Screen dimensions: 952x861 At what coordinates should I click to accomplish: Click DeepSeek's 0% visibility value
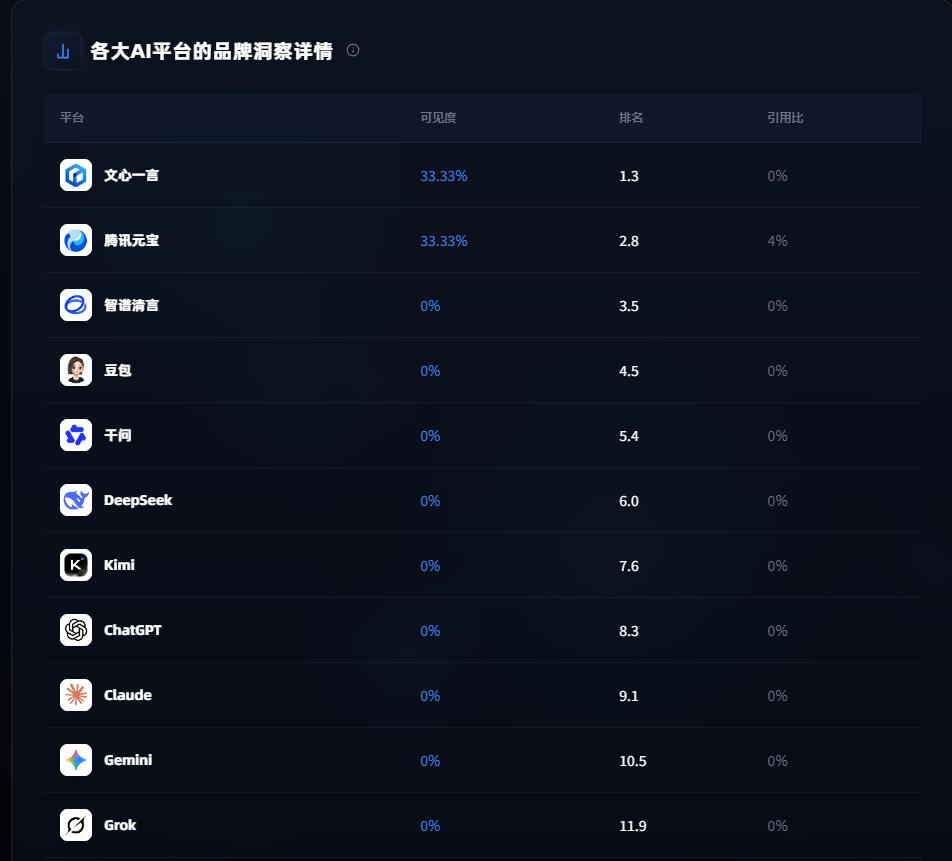pos(430,501)
